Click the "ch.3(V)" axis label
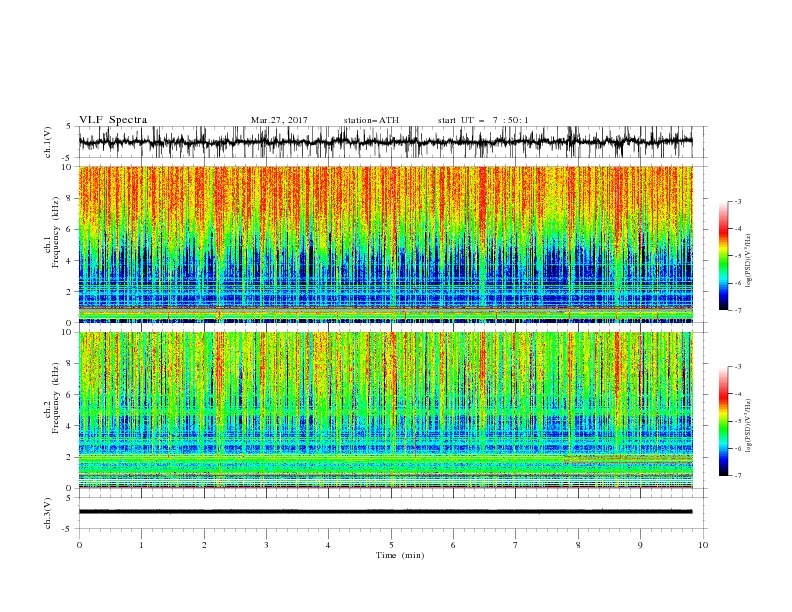This screenshot has height=612, width=792. 48,513
